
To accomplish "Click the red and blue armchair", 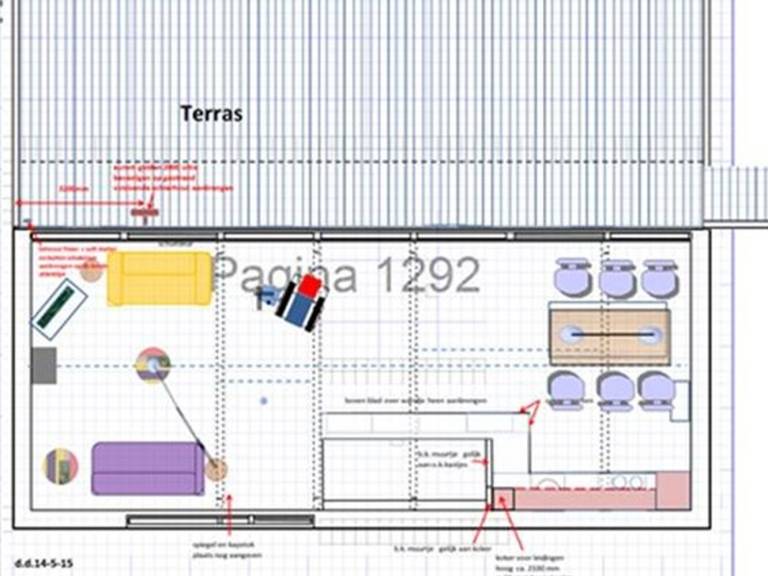I will tap(301, 301).
